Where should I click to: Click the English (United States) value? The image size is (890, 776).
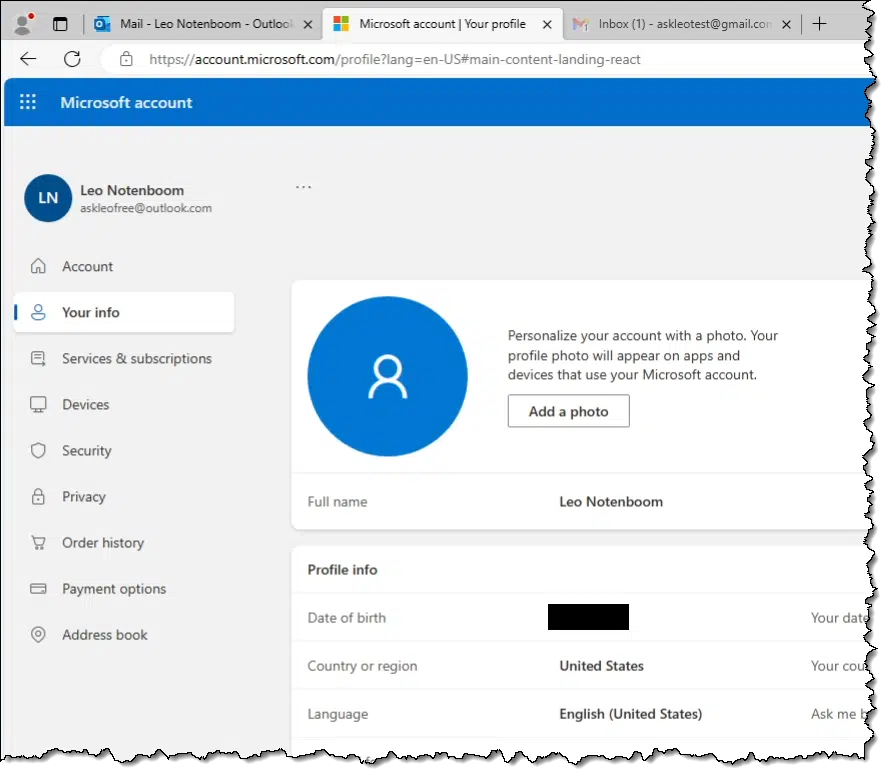631,714
